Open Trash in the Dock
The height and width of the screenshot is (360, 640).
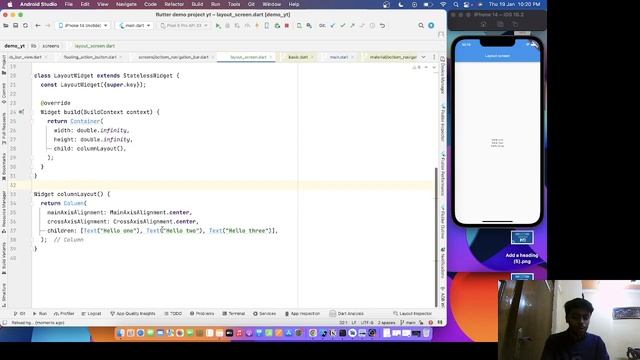click(426, 333)
